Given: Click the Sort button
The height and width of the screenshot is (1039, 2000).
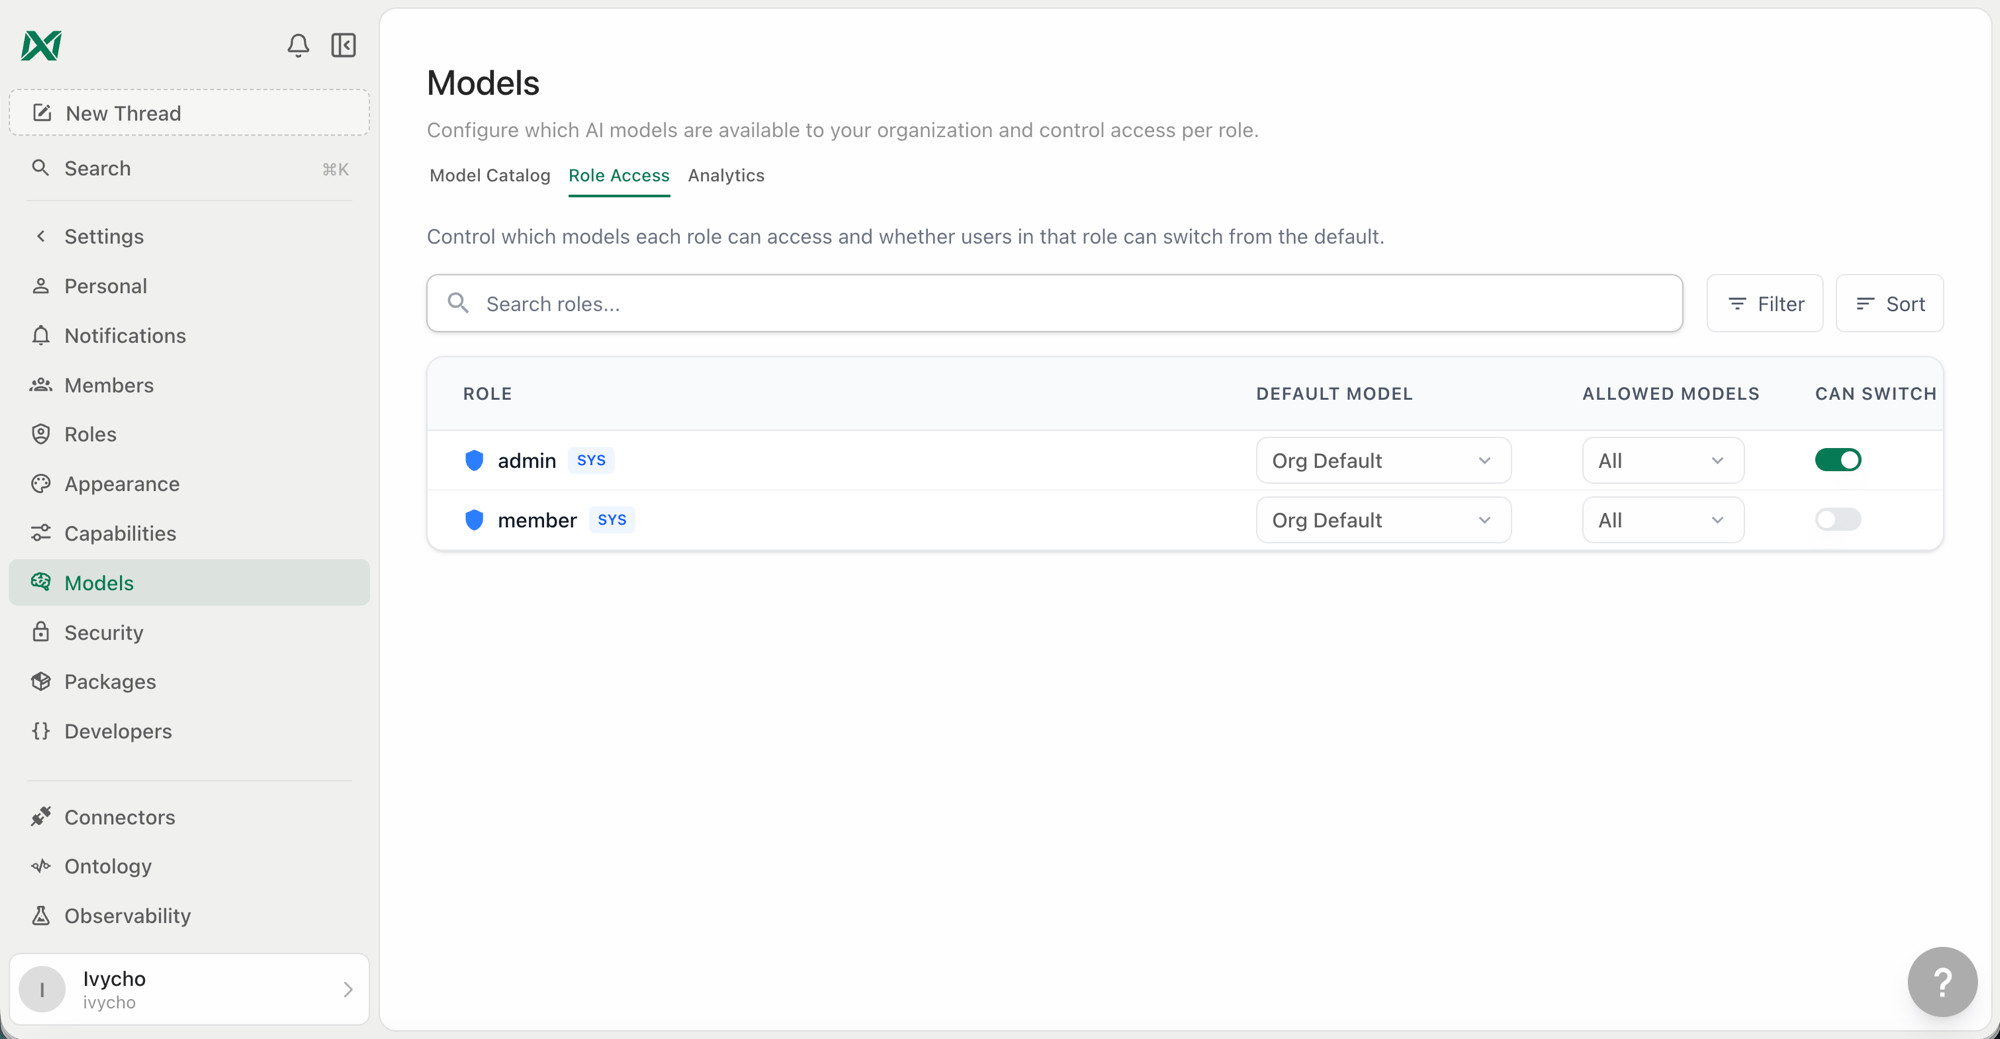Looking at the screenshot, I should coord(1890,303).
